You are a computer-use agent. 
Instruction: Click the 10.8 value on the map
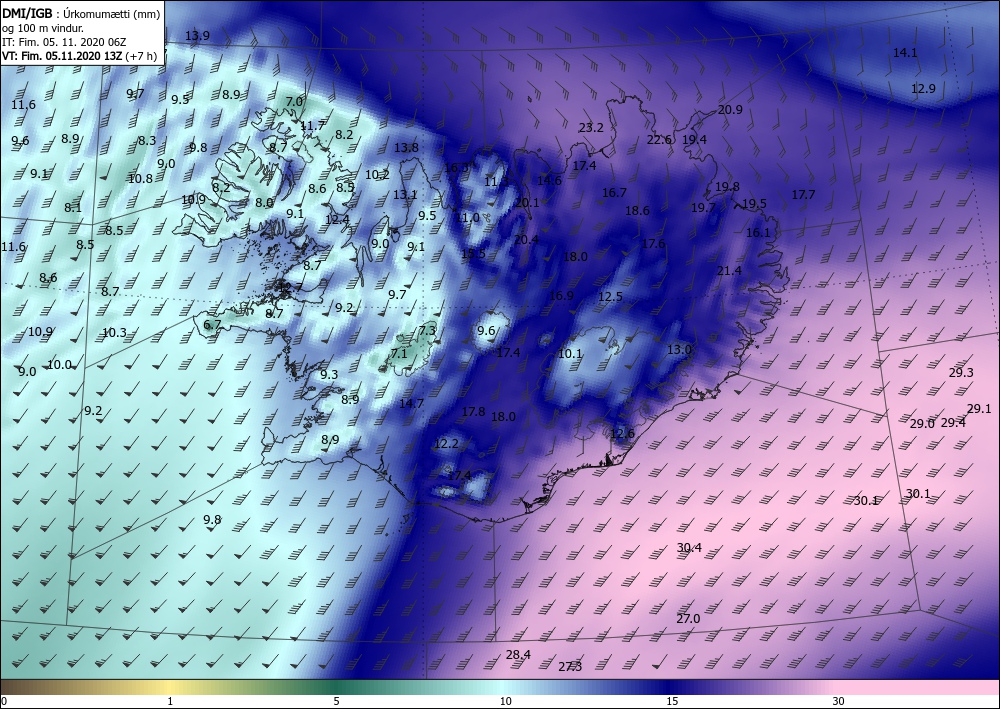[x=140, y=179]
